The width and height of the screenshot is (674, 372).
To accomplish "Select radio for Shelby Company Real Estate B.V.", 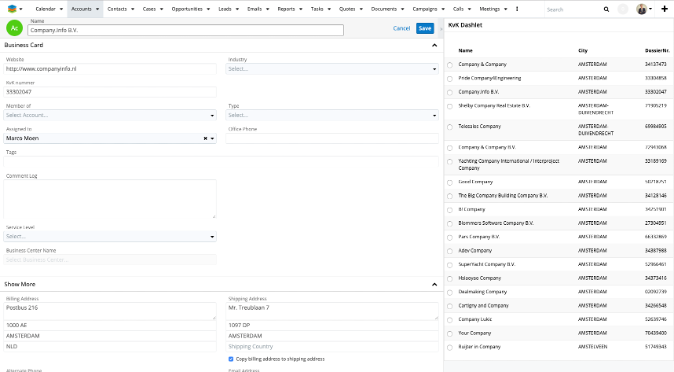I will point(450,106).
